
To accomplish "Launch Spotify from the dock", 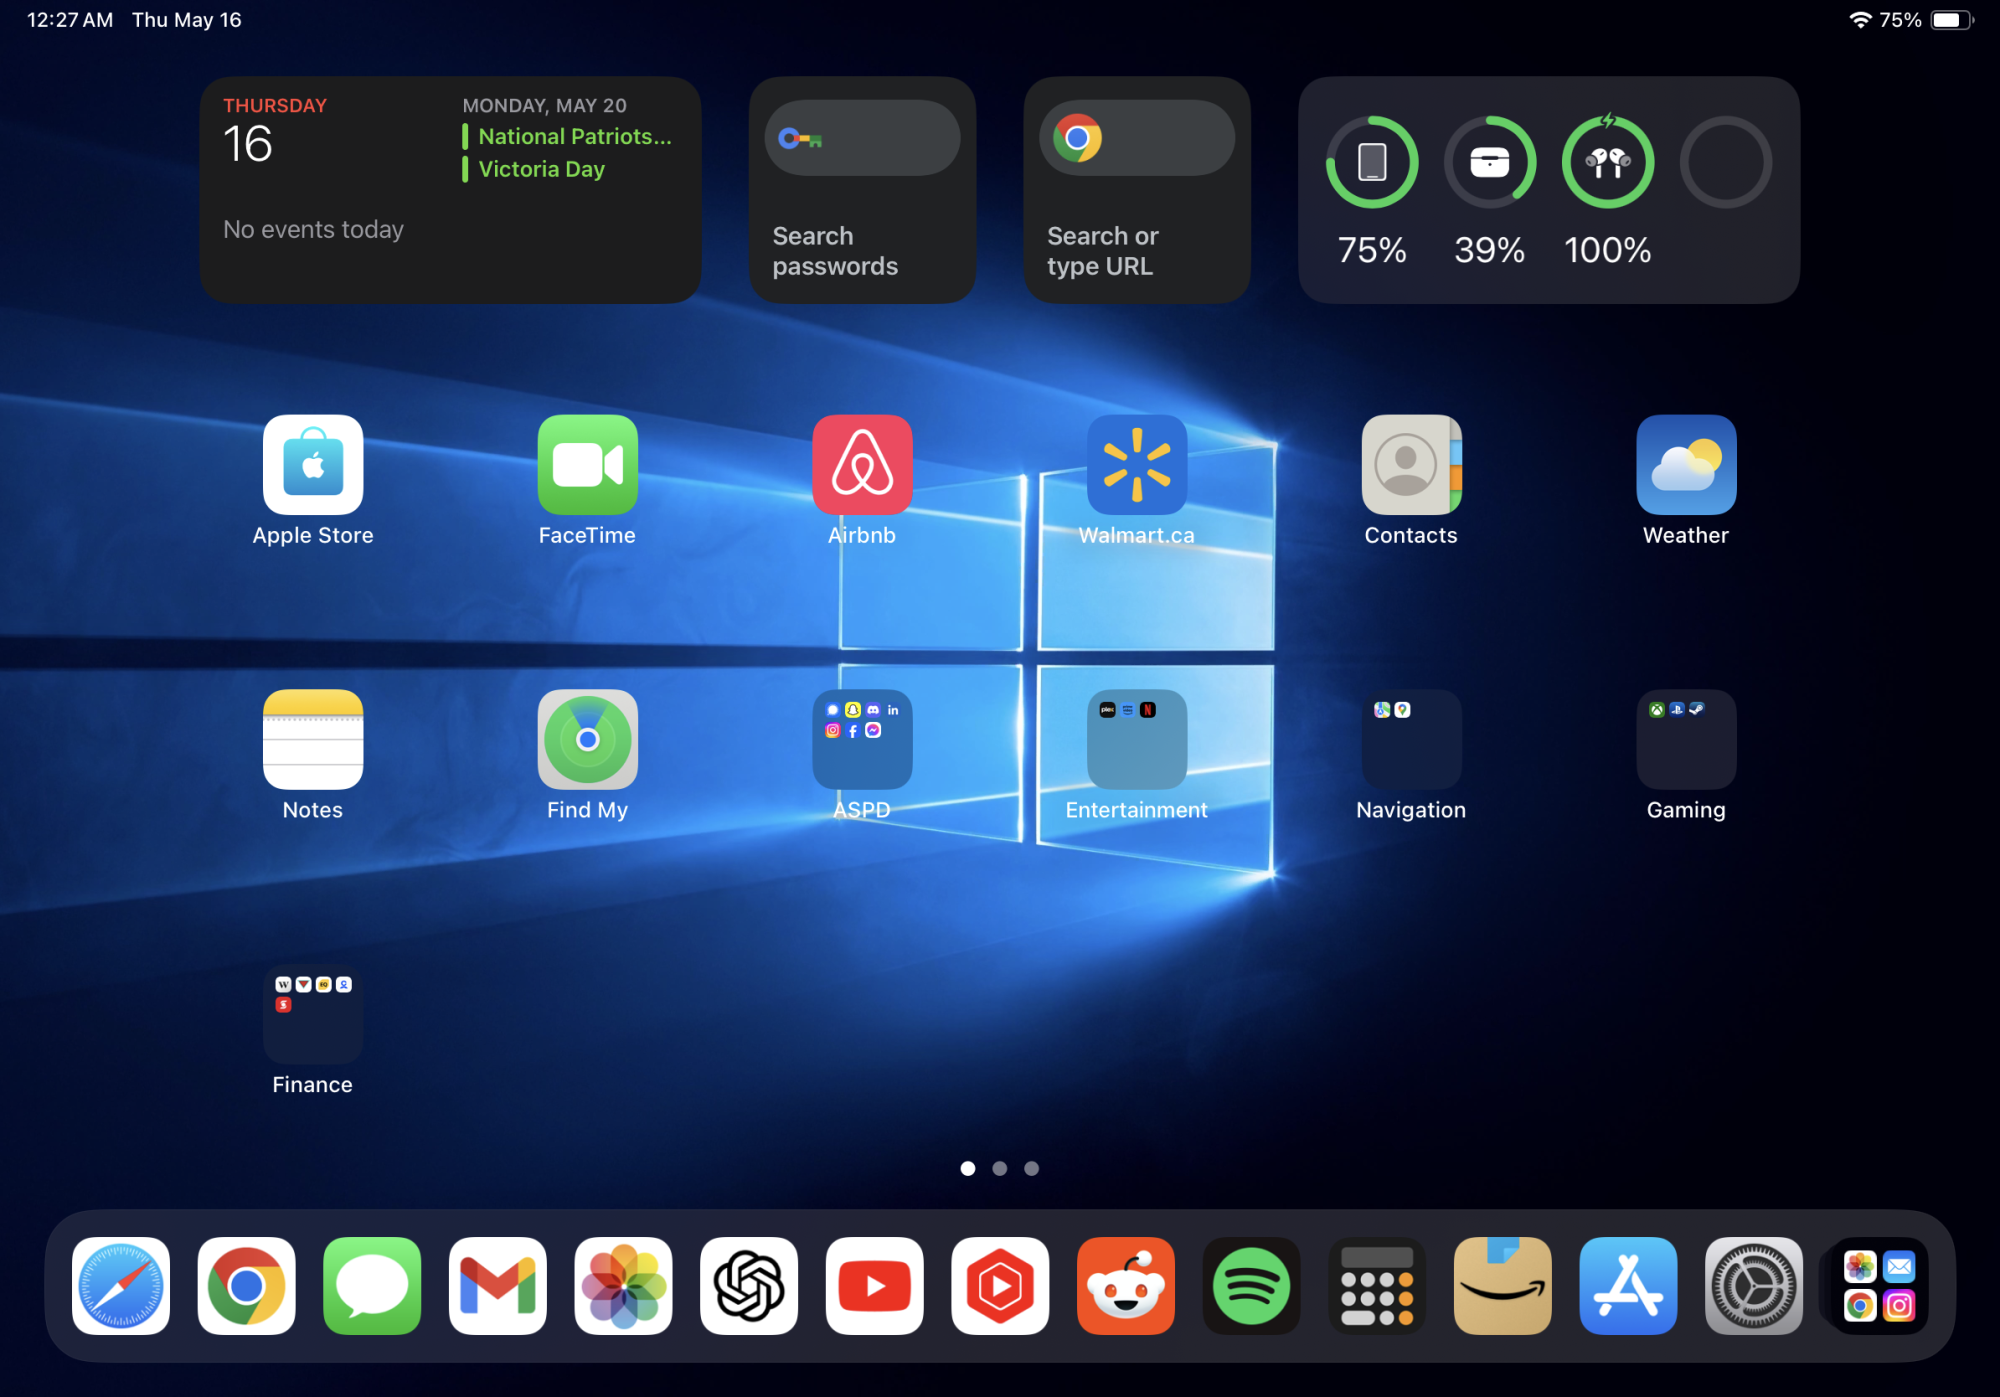I will point(1251,1286).
